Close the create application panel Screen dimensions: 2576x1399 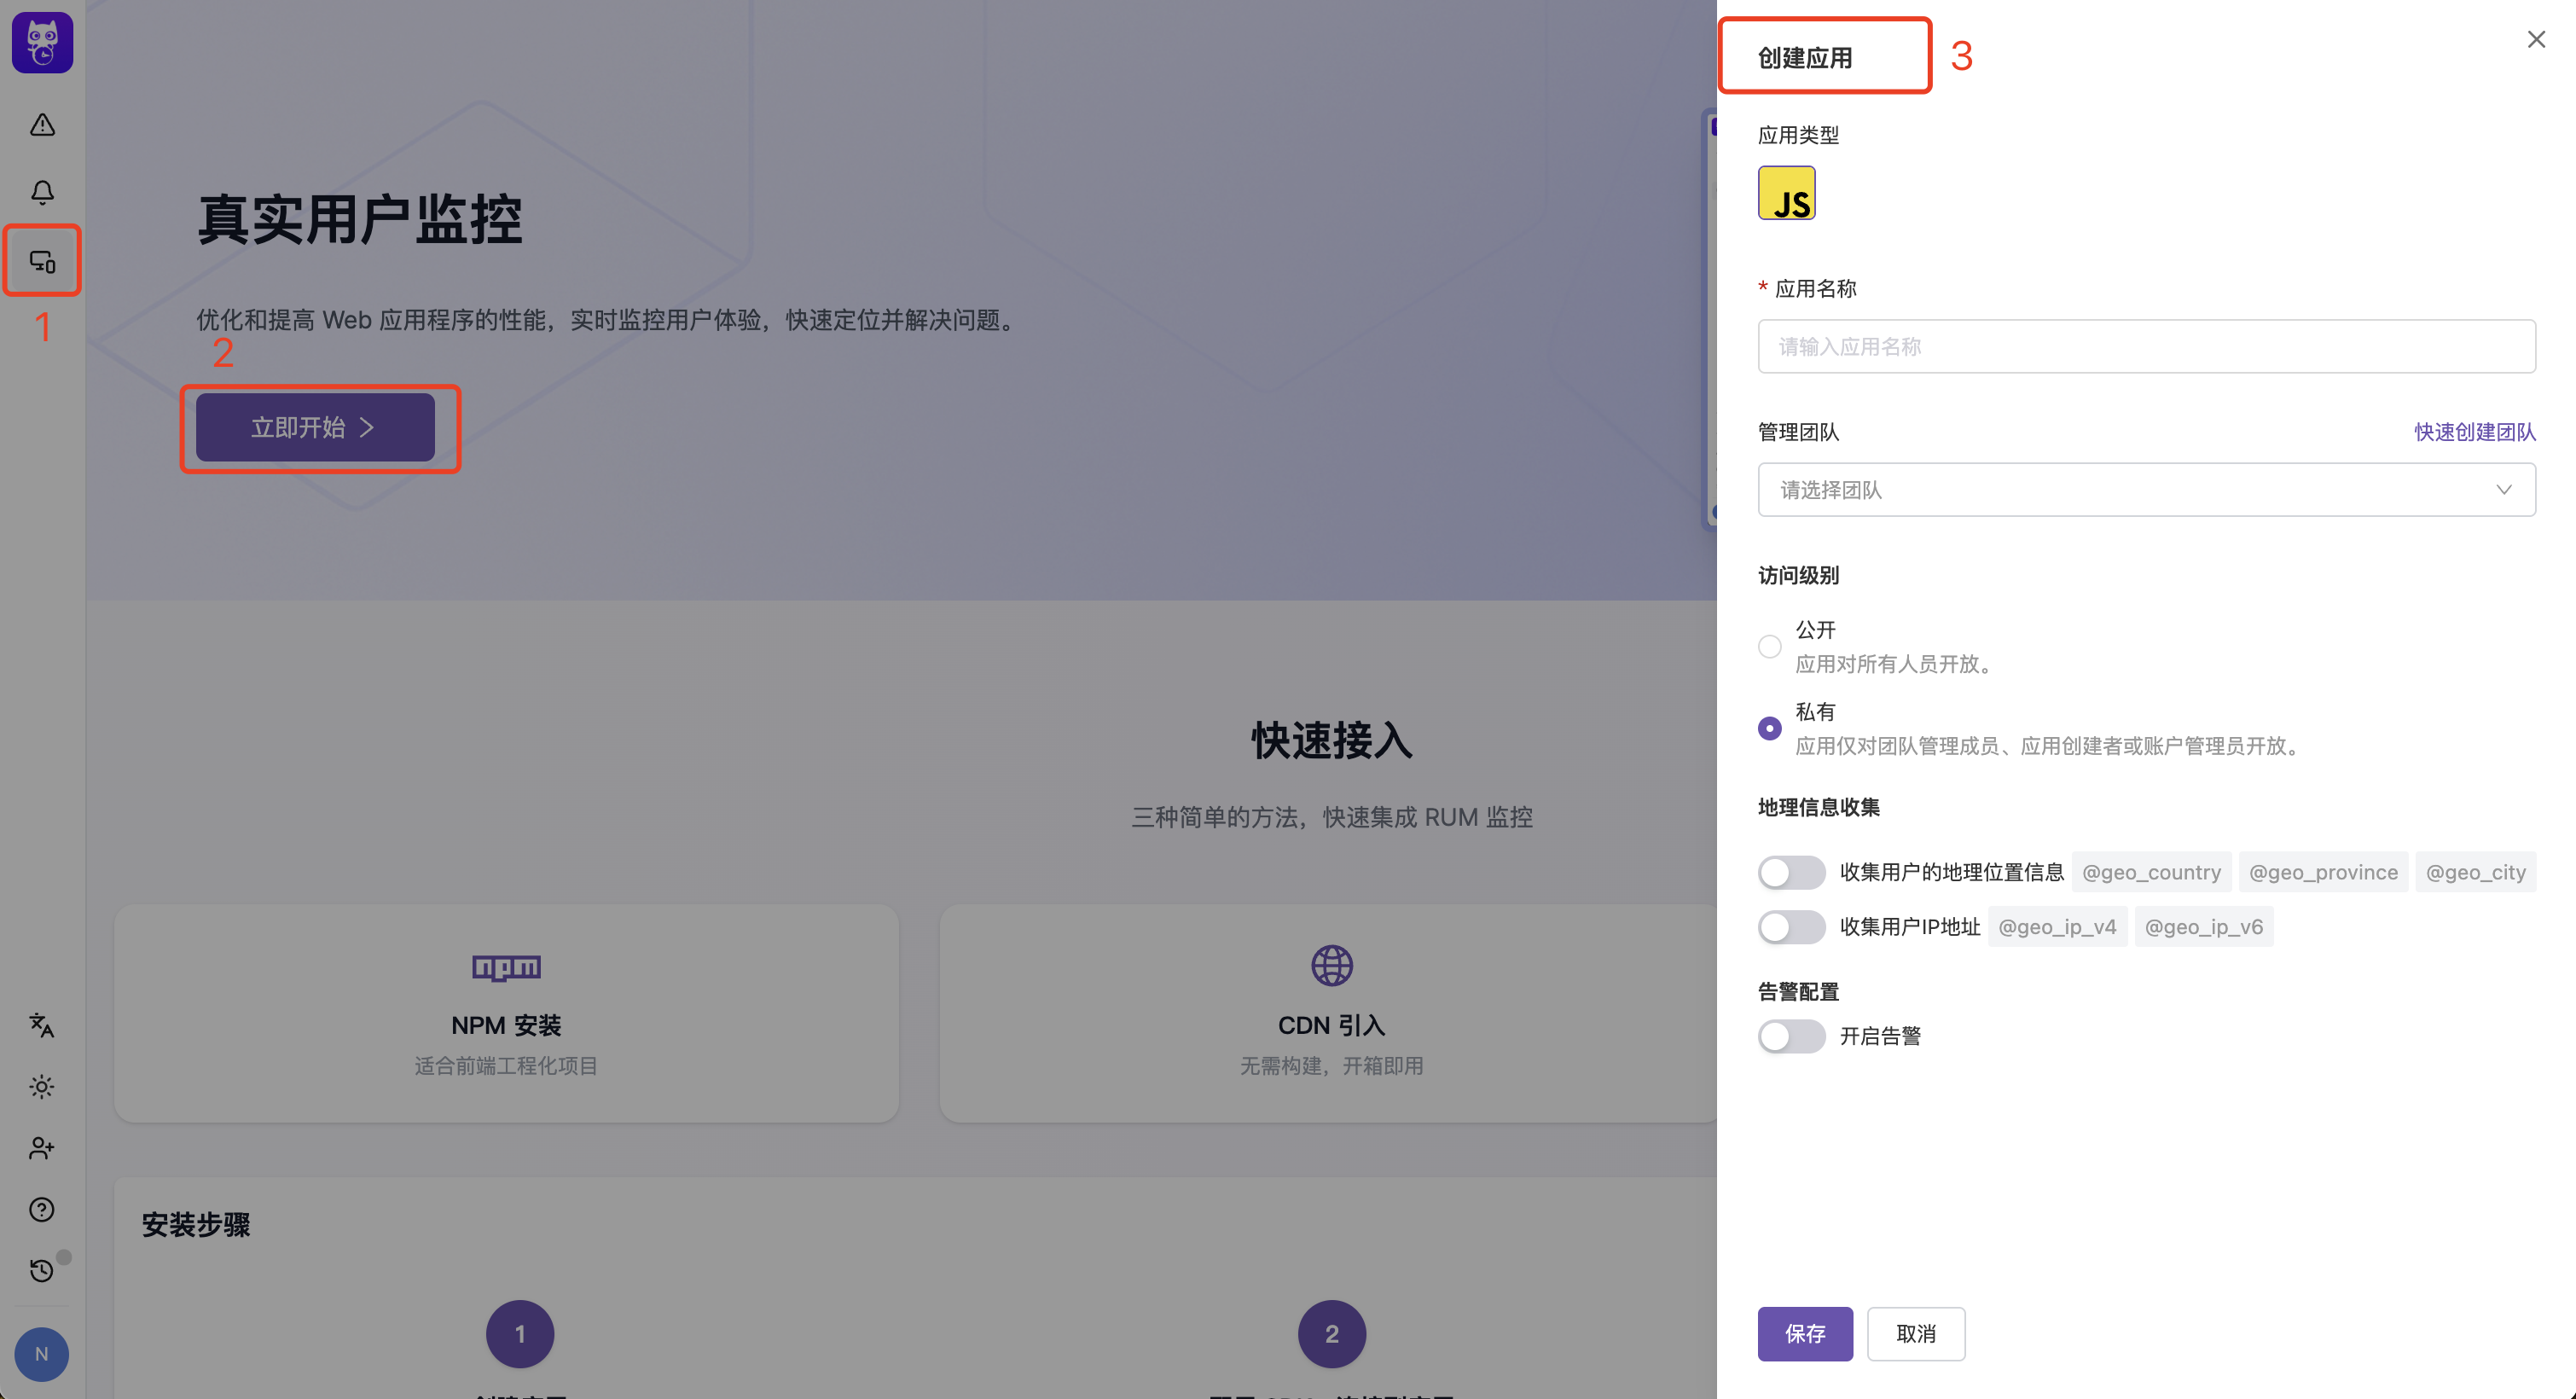click(x=2536, y=39)
